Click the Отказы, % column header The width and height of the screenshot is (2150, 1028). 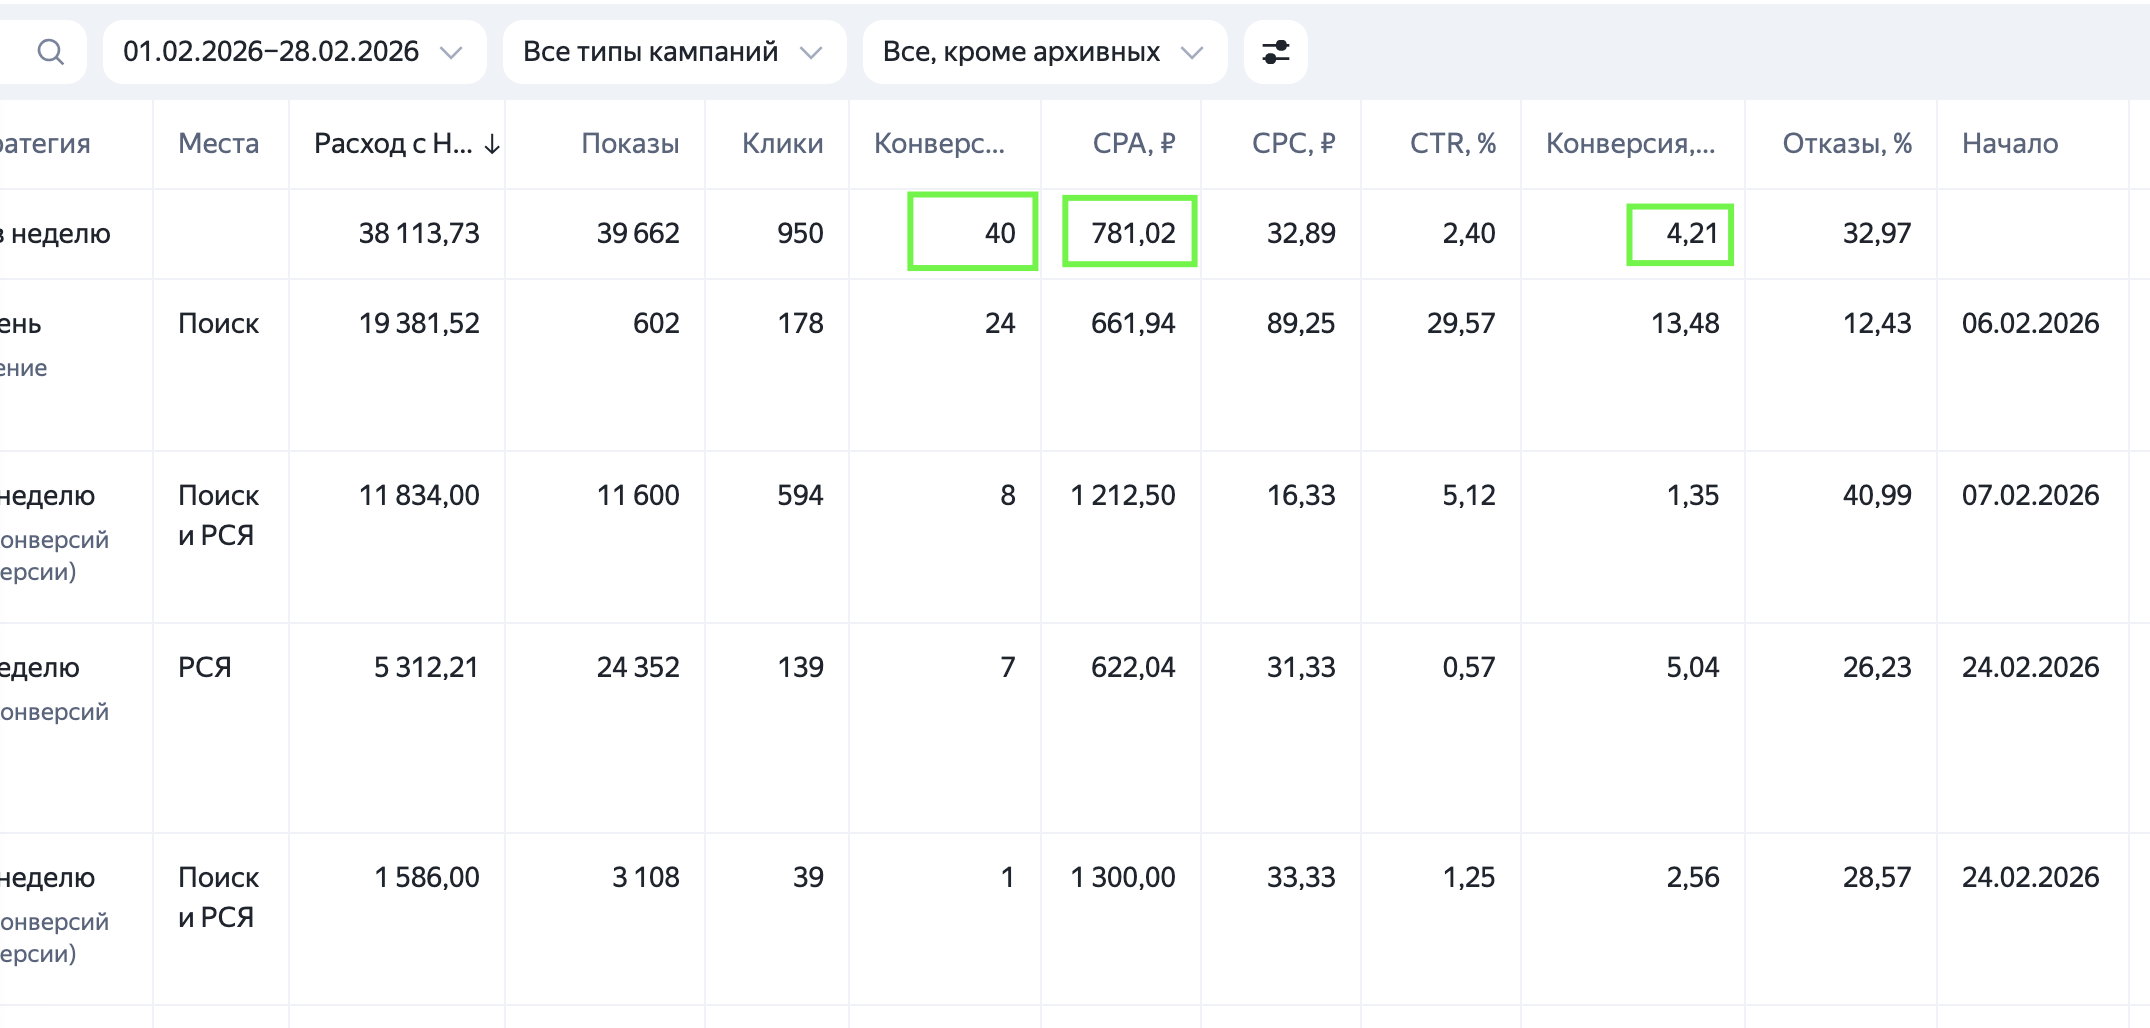[x=1846, y=144]
